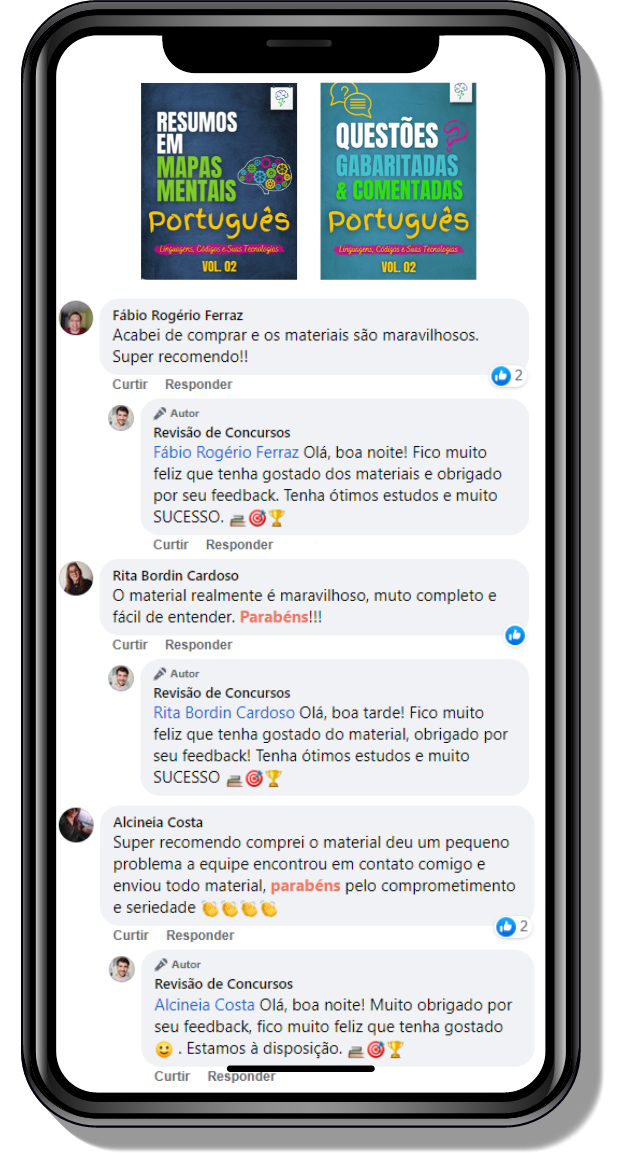Click the Alcineia Costa mention link in reply

pos(204,1004)
